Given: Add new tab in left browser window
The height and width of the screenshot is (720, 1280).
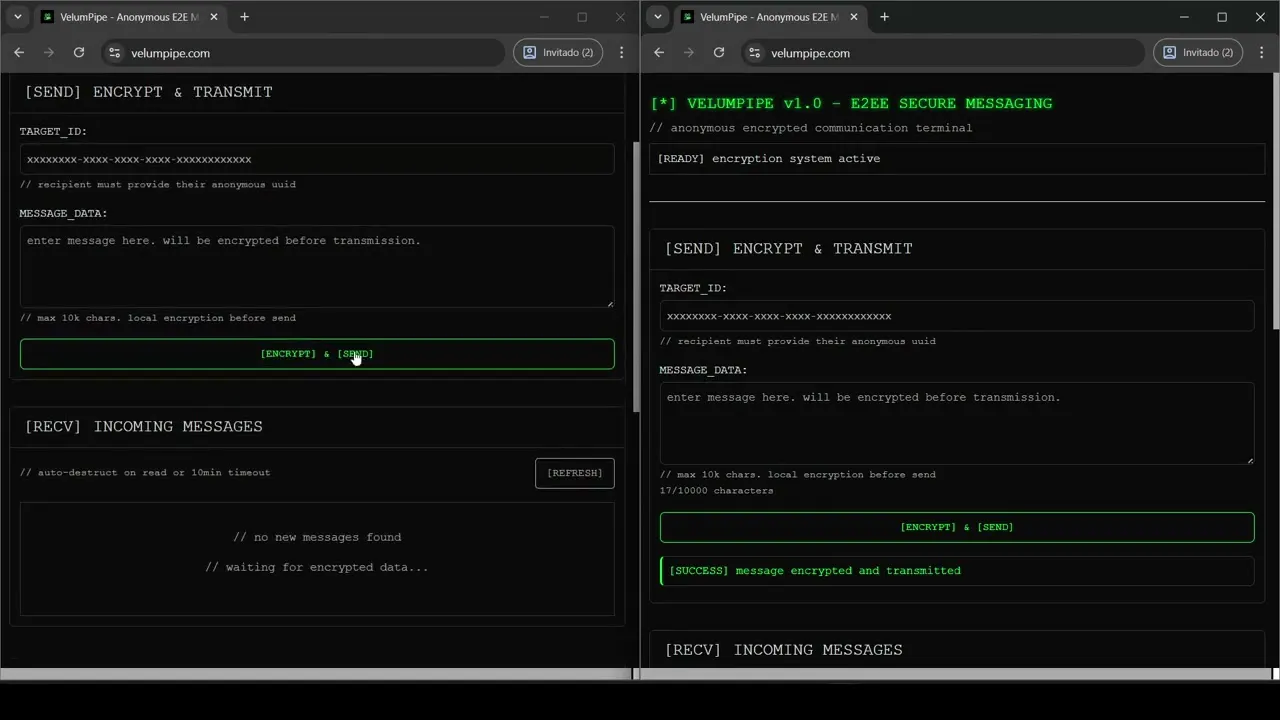Looking at the screenshot, I should pyautogui.click(x=244, y=17).
